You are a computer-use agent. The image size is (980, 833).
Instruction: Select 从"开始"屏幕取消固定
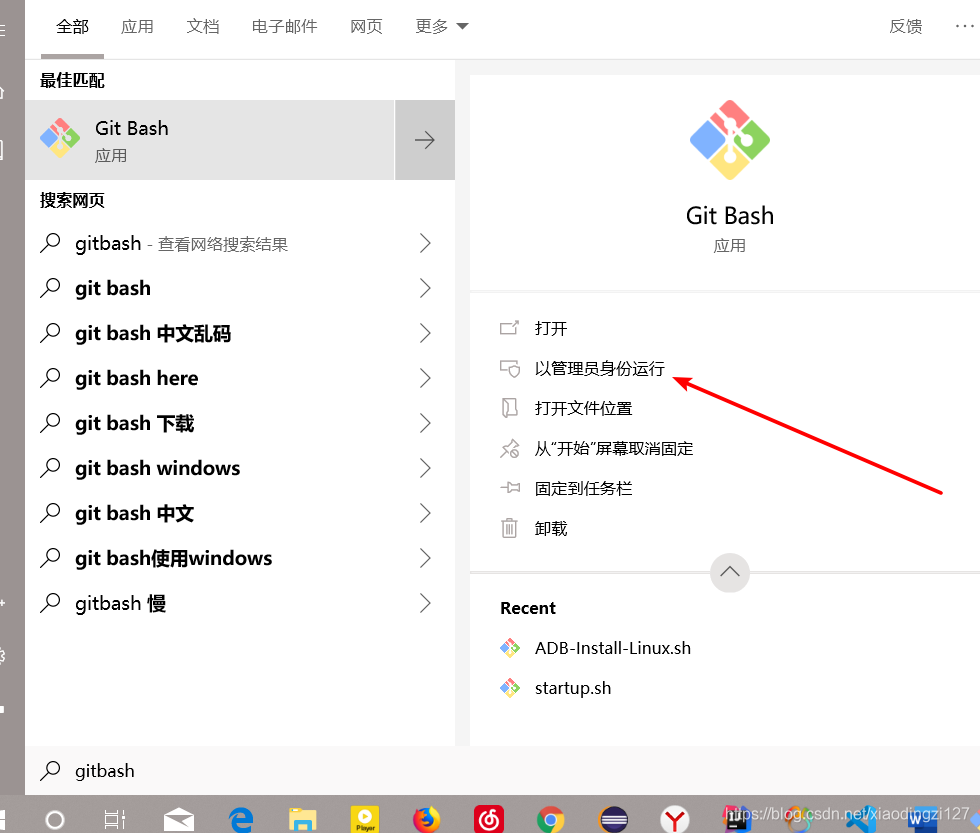[614, 449]
